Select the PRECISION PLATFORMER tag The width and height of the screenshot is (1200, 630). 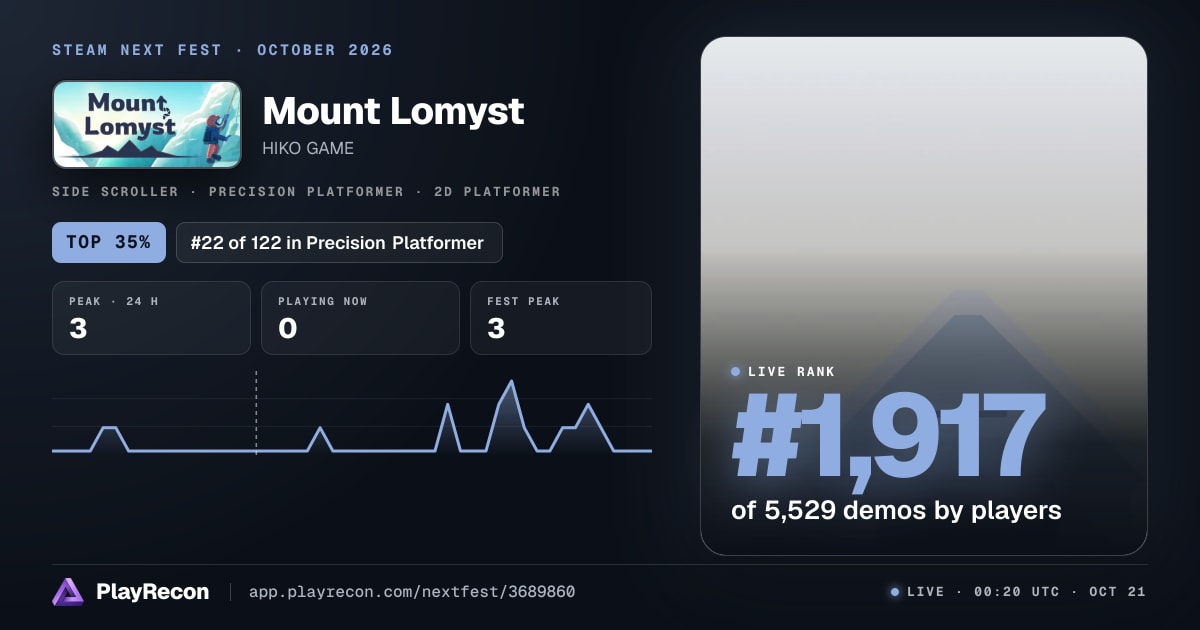[306, 191]
